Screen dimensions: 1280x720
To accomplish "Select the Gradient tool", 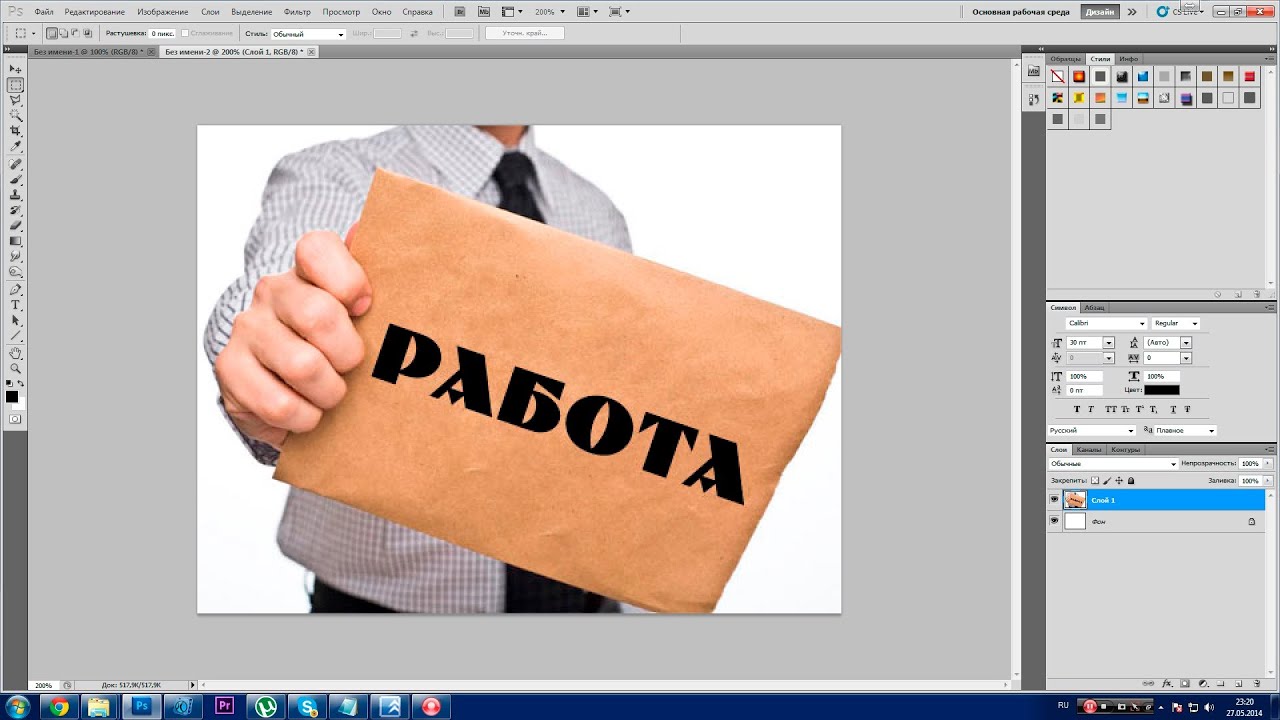I will (16, 241).
